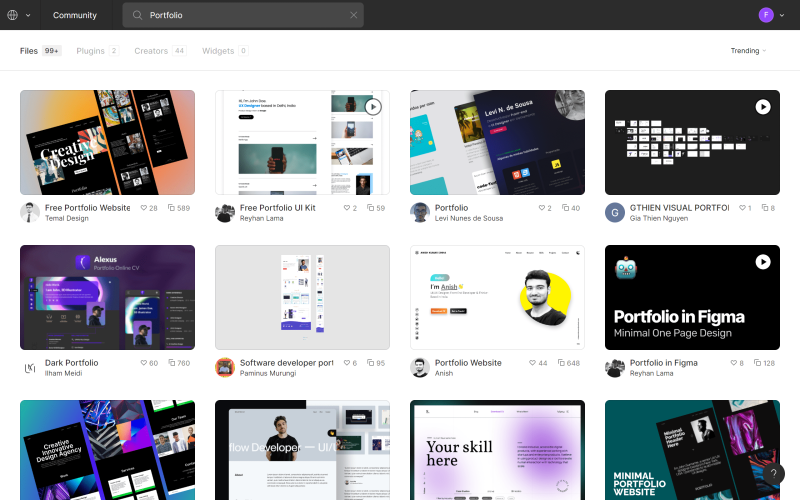The image size is (800, 500).
Task: Click duplicate icon for Dark Portfolio
Action: click(172, 363)
